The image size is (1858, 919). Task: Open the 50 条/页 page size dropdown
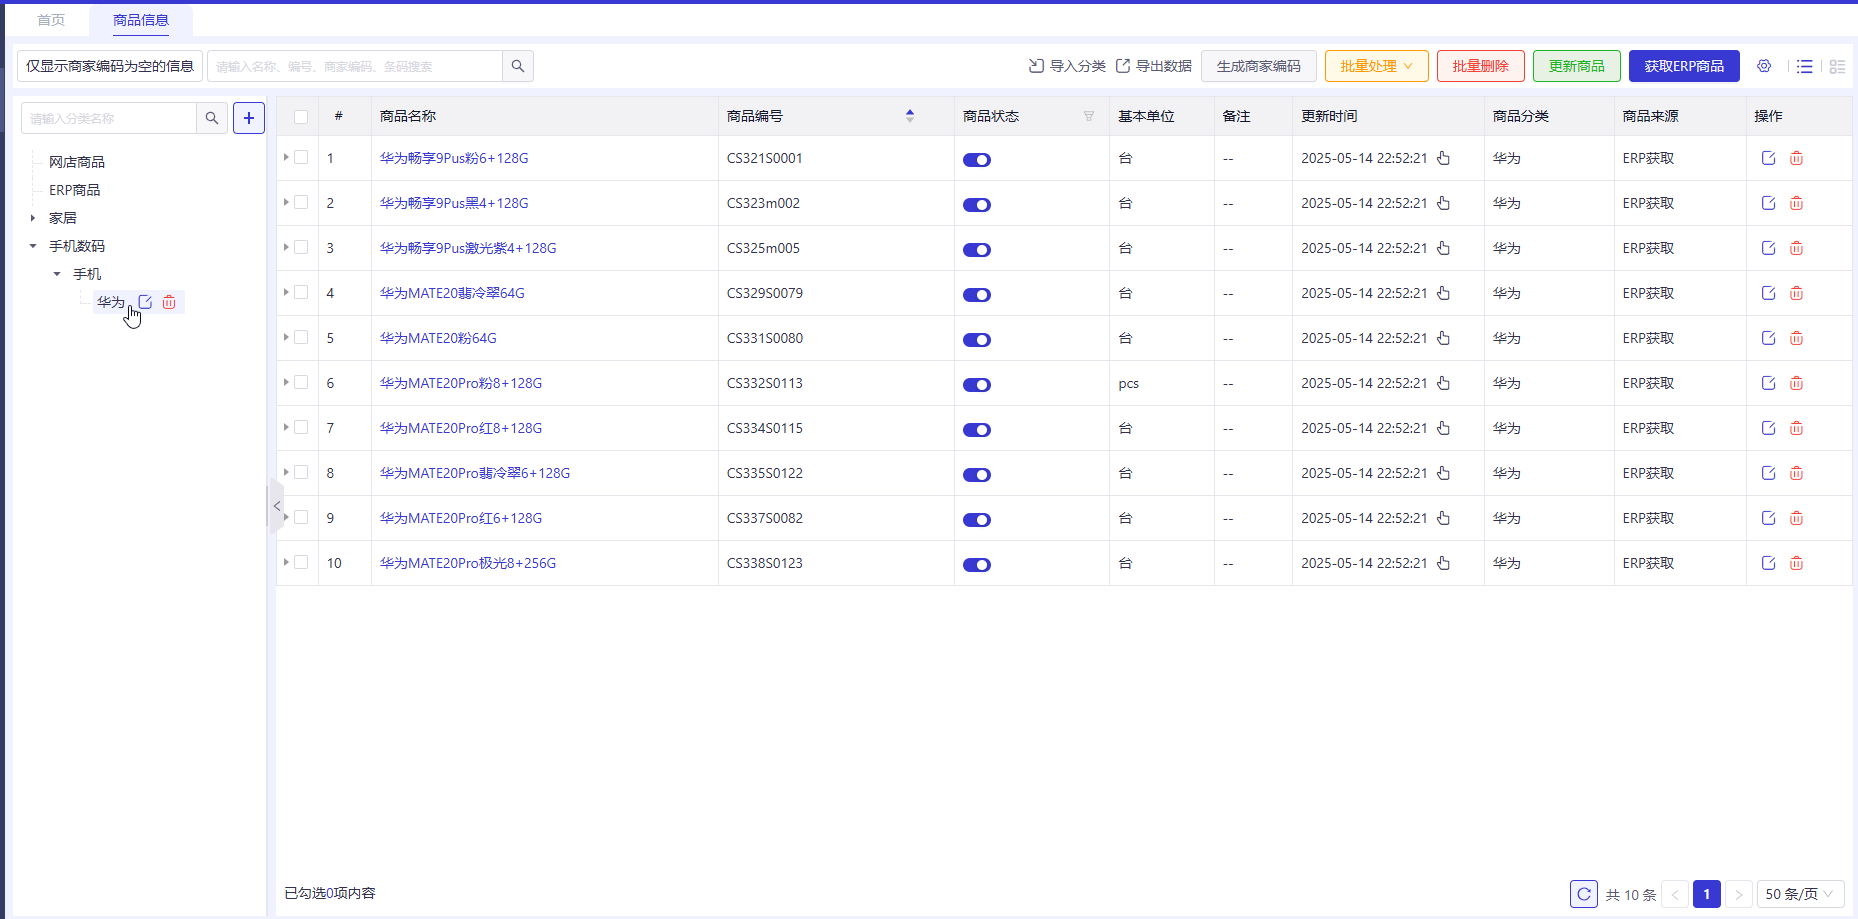pos(1800,894)
